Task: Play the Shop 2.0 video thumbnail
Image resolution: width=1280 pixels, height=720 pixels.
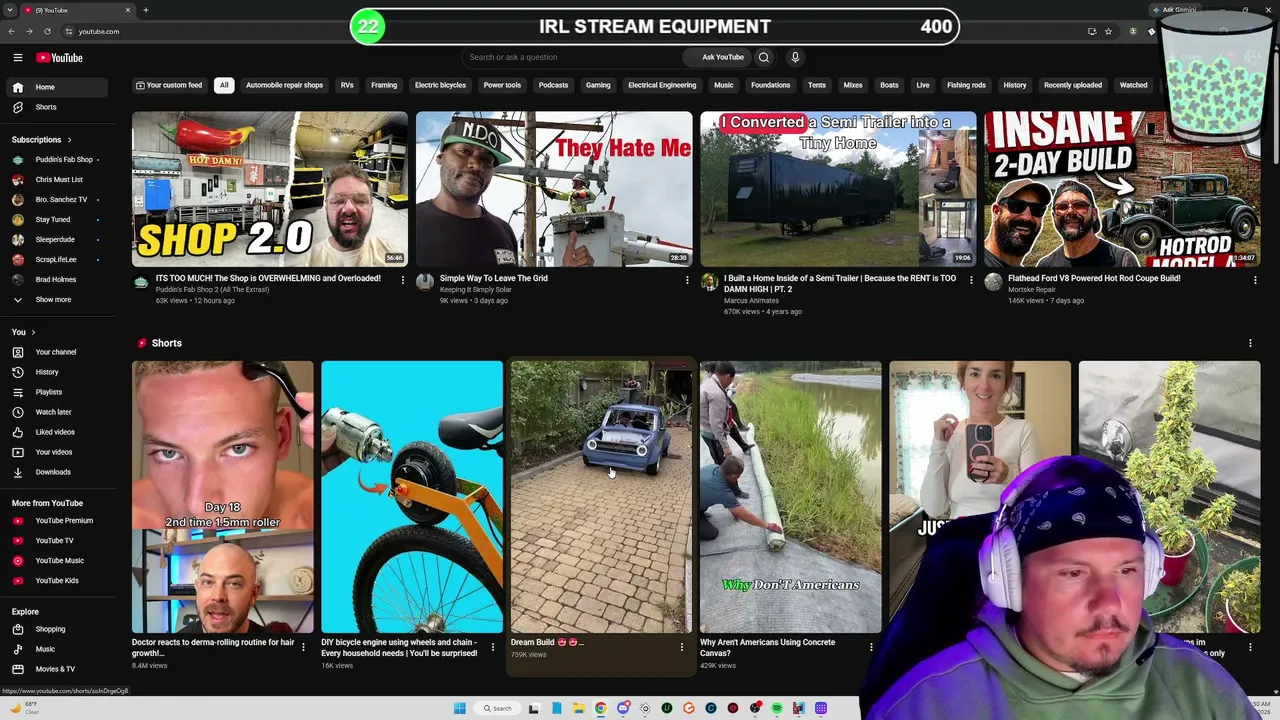Action: click(270, 189)
